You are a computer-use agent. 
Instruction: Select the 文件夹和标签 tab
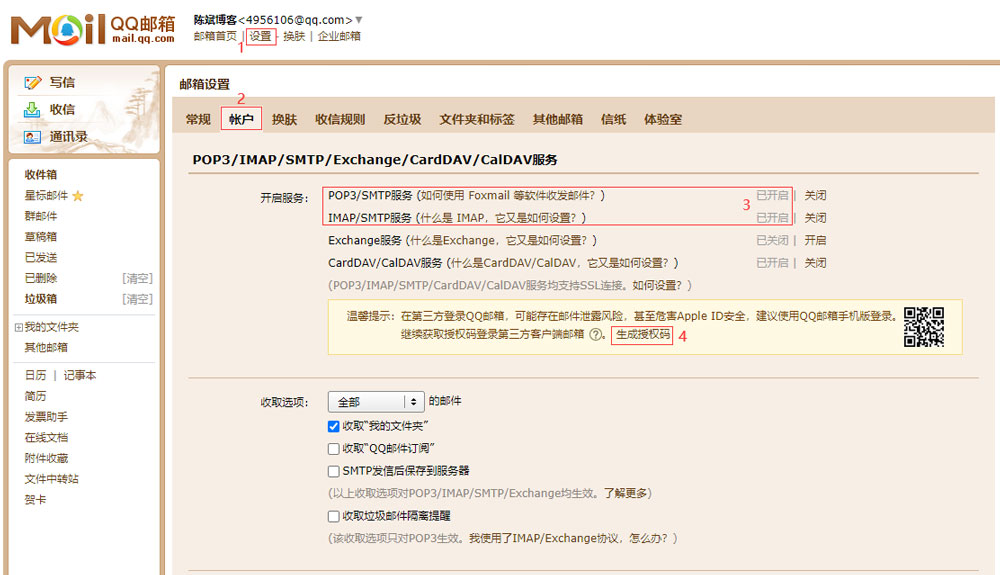click(x=476, y=119)
